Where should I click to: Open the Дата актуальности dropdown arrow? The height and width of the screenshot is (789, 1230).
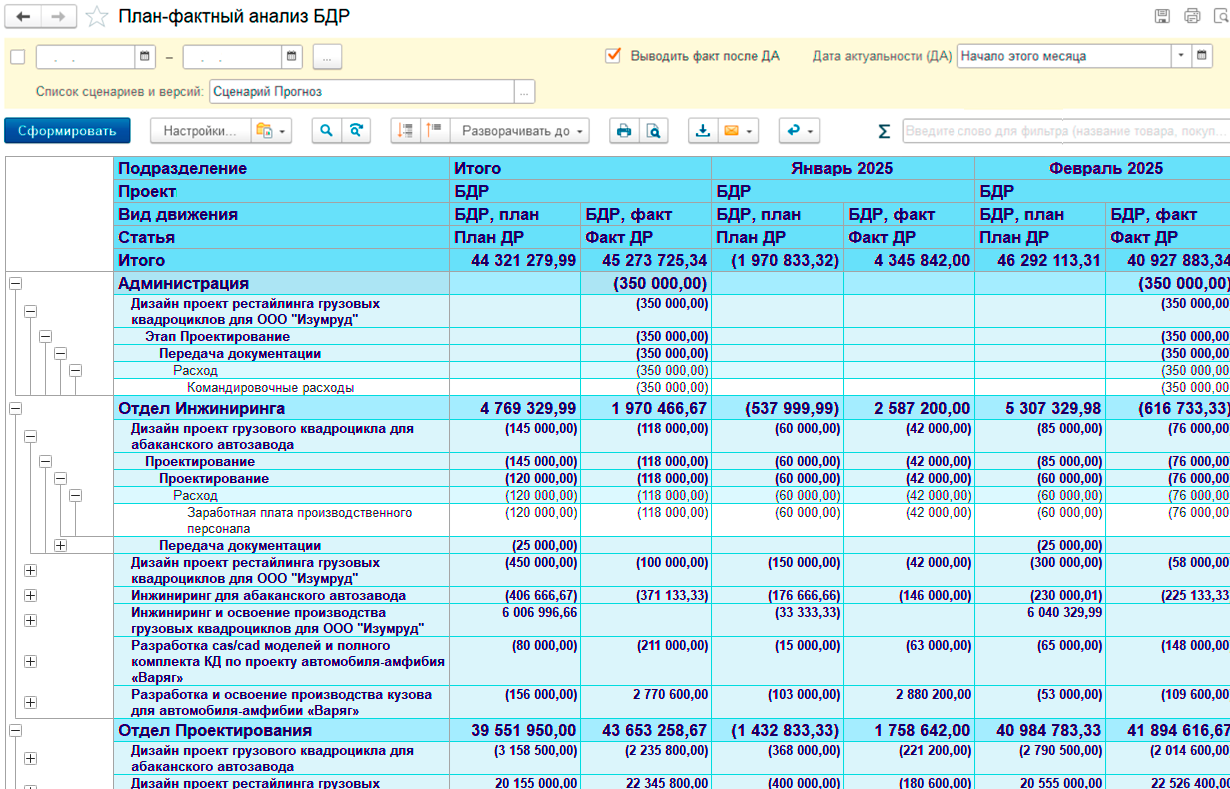tap(1181, 56)
